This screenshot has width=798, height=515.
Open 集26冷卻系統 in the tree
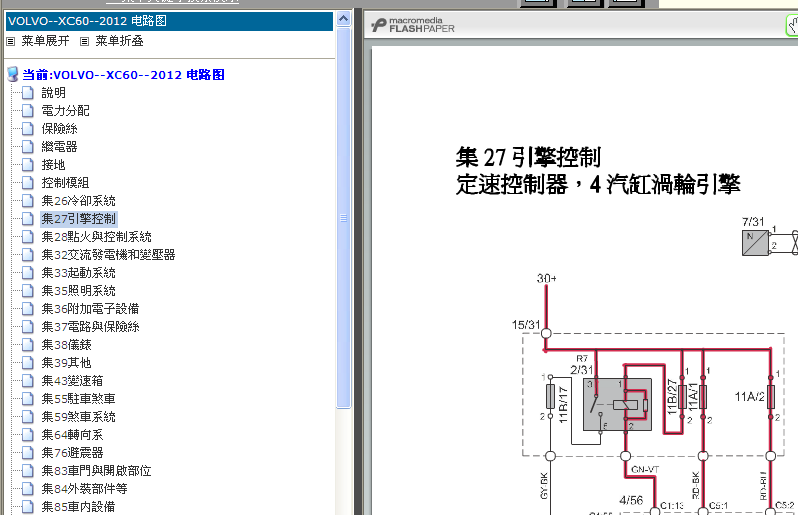pos(78,201)
